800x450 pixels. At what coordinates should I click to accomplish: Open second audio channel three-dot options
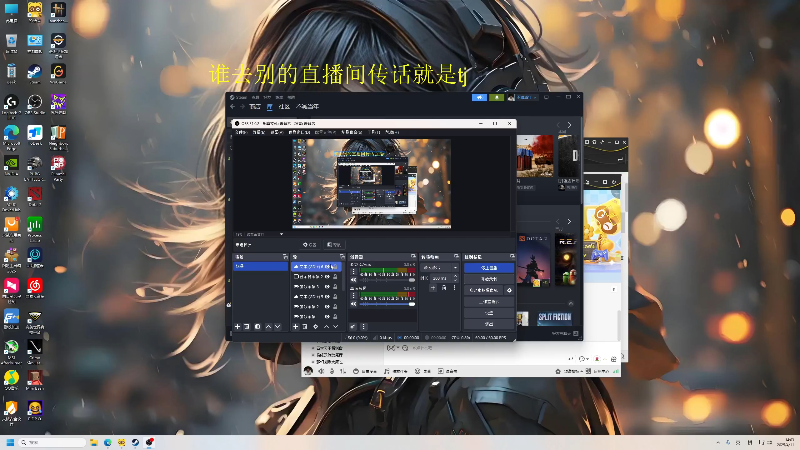tap(353, 296)
